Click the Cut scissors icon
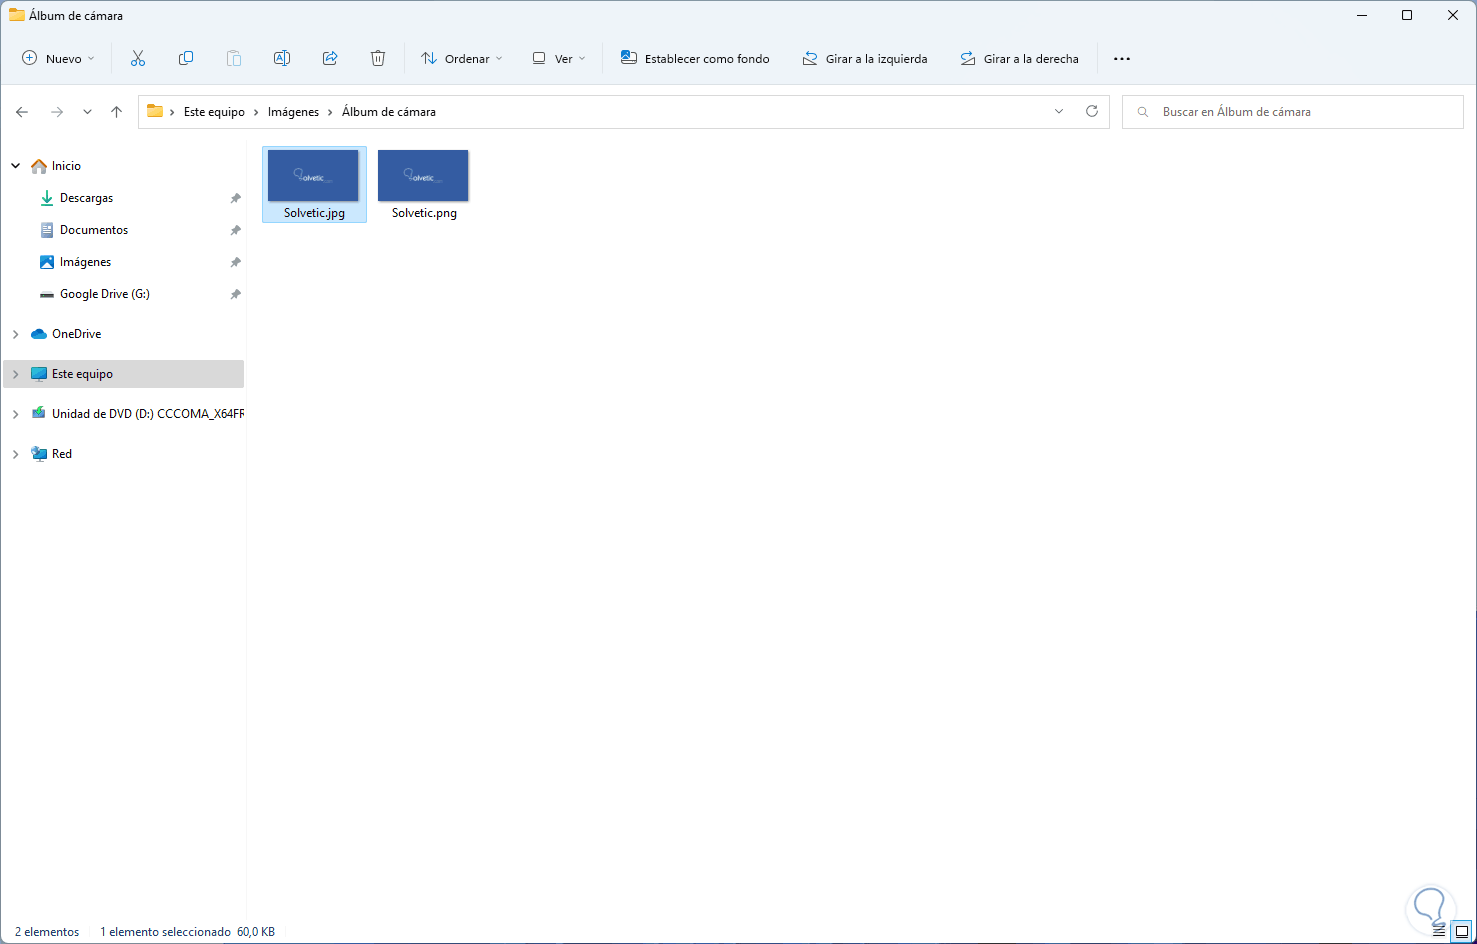The width and height of the screenshot is (1477, 944). click(138, 59)
